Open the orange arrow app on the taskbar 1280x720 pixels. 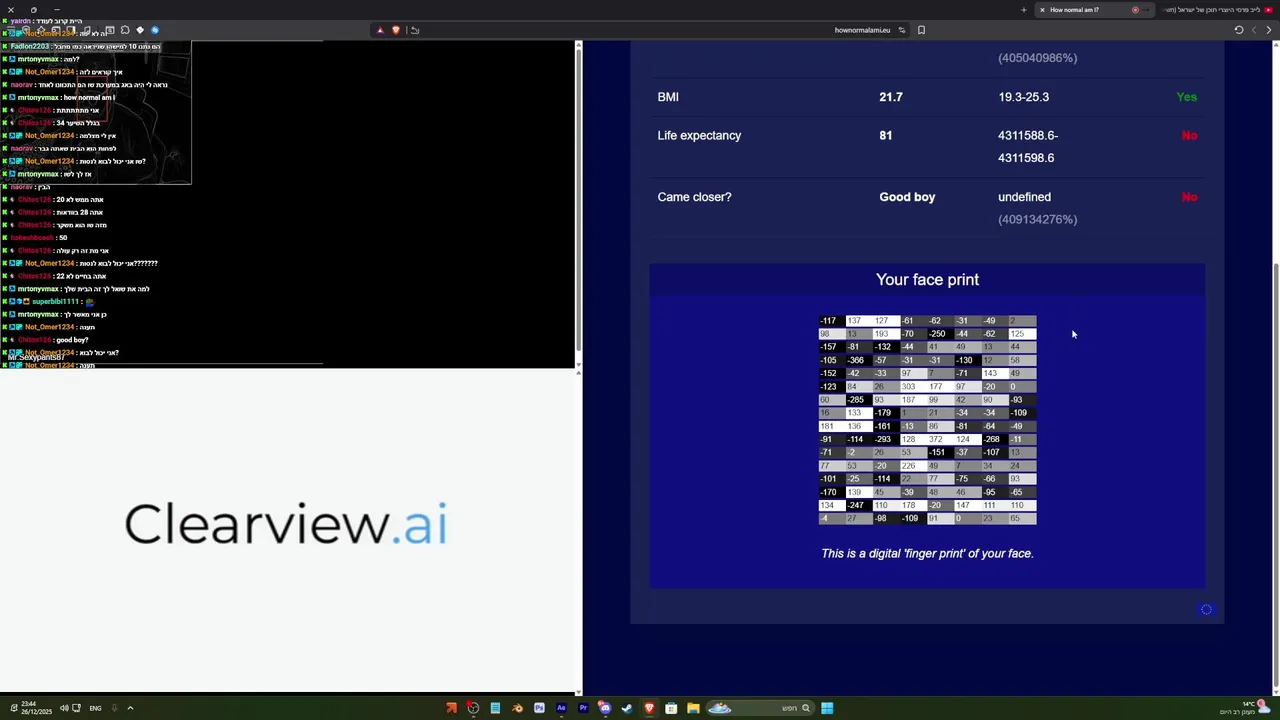point(451,708)
